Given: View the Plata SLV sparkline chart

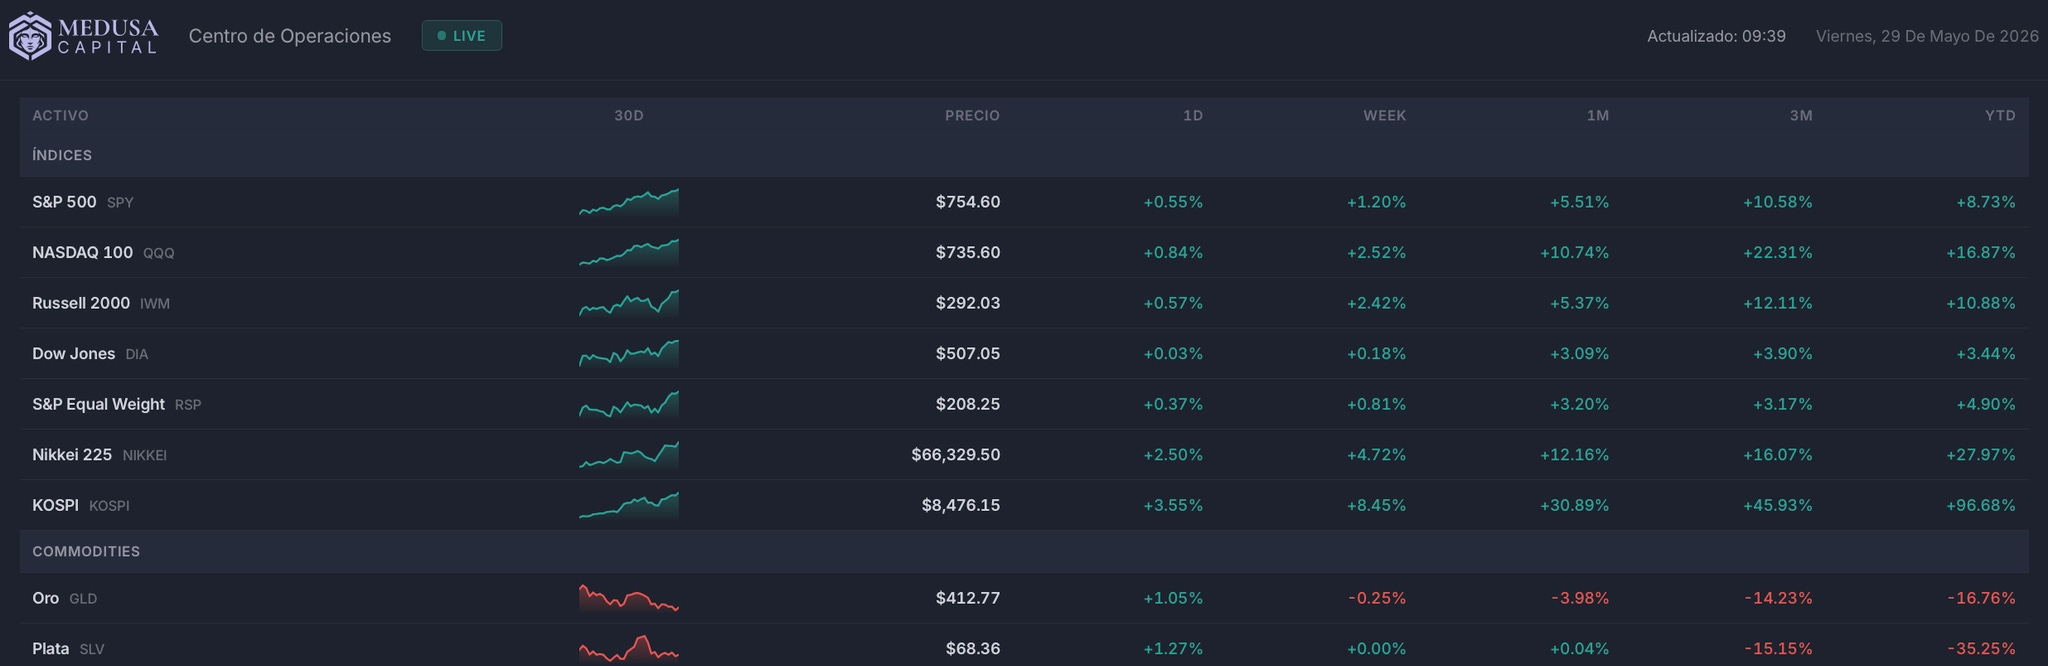Looking at the screenshot, I should point(629,648).
